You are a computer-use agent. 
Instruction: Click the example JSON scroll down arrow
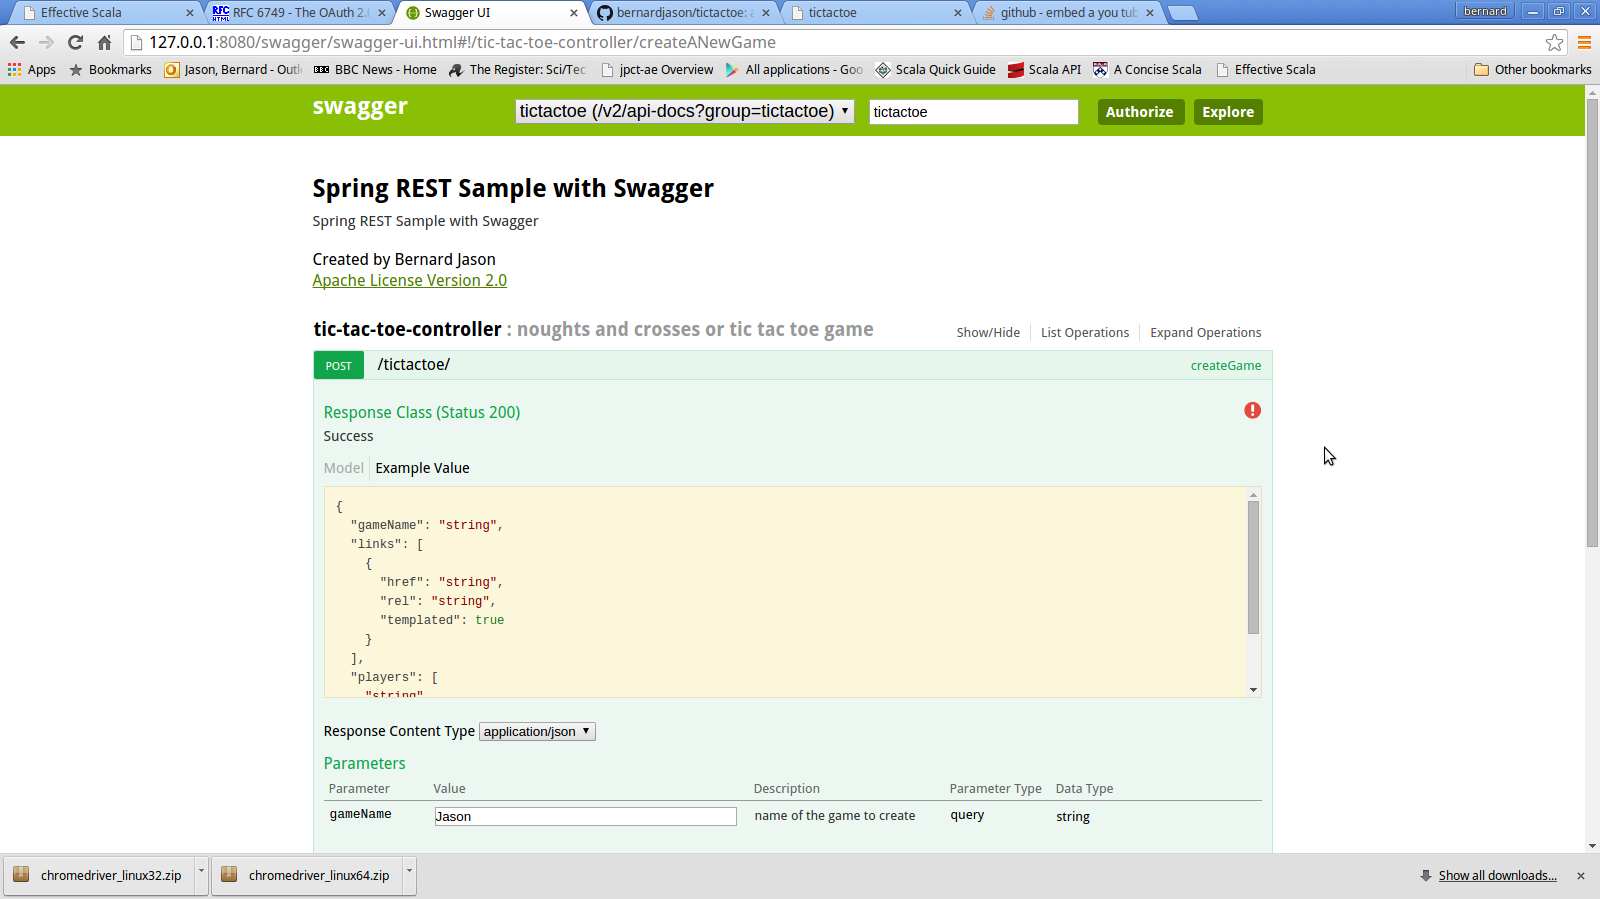[x=1253, y=690]
